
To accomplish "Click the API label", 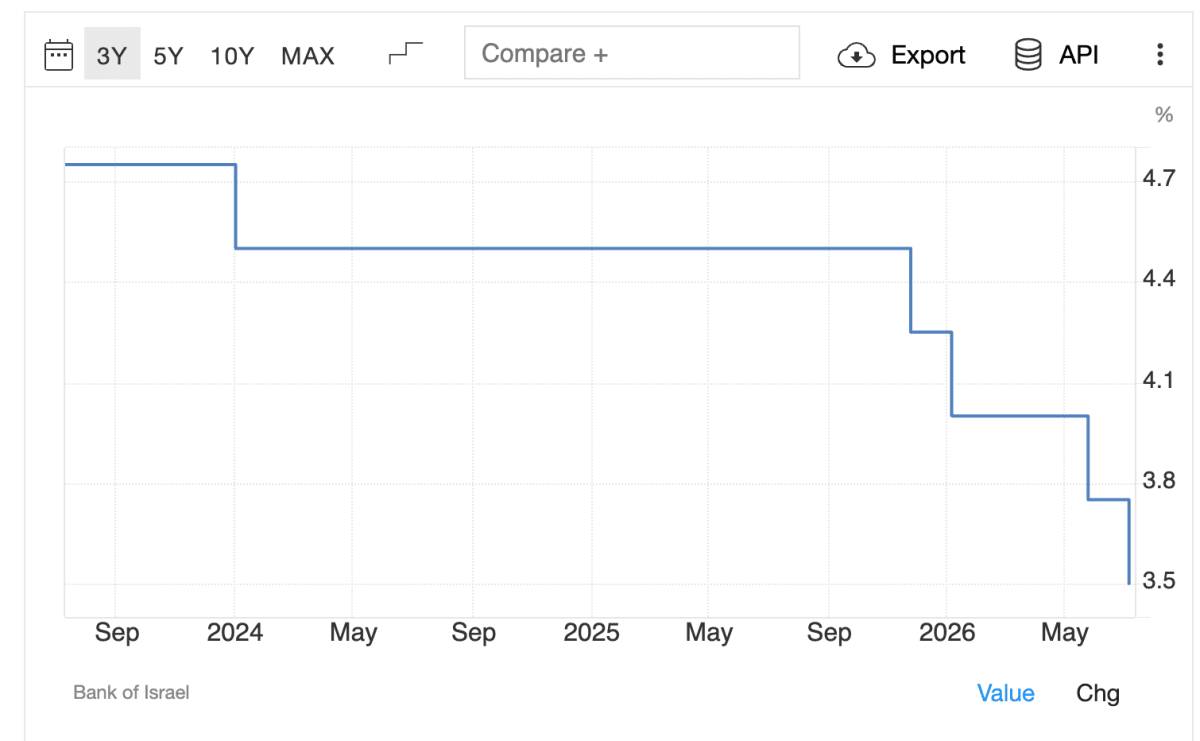I will coord(1079,55).
